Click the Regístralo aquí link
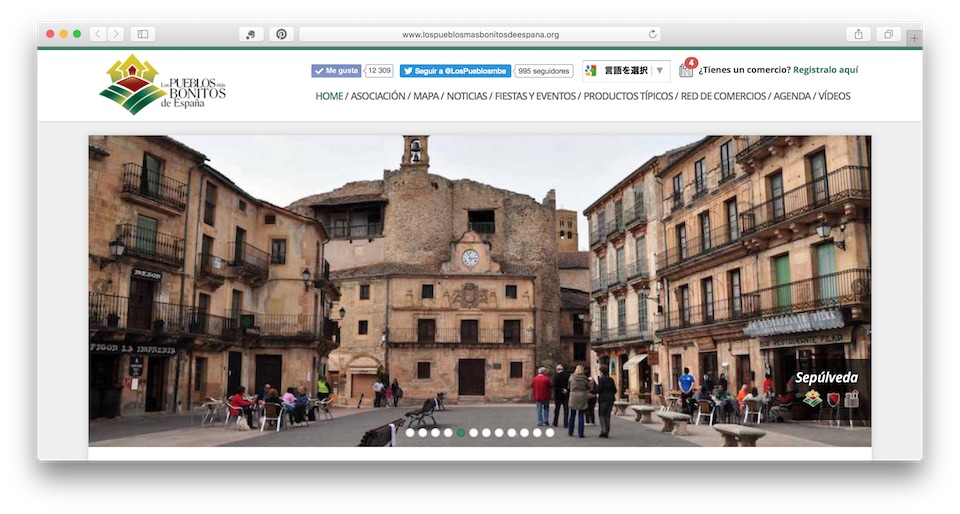Viewport: 960px width, 514px height. click(x=825, y=70)
